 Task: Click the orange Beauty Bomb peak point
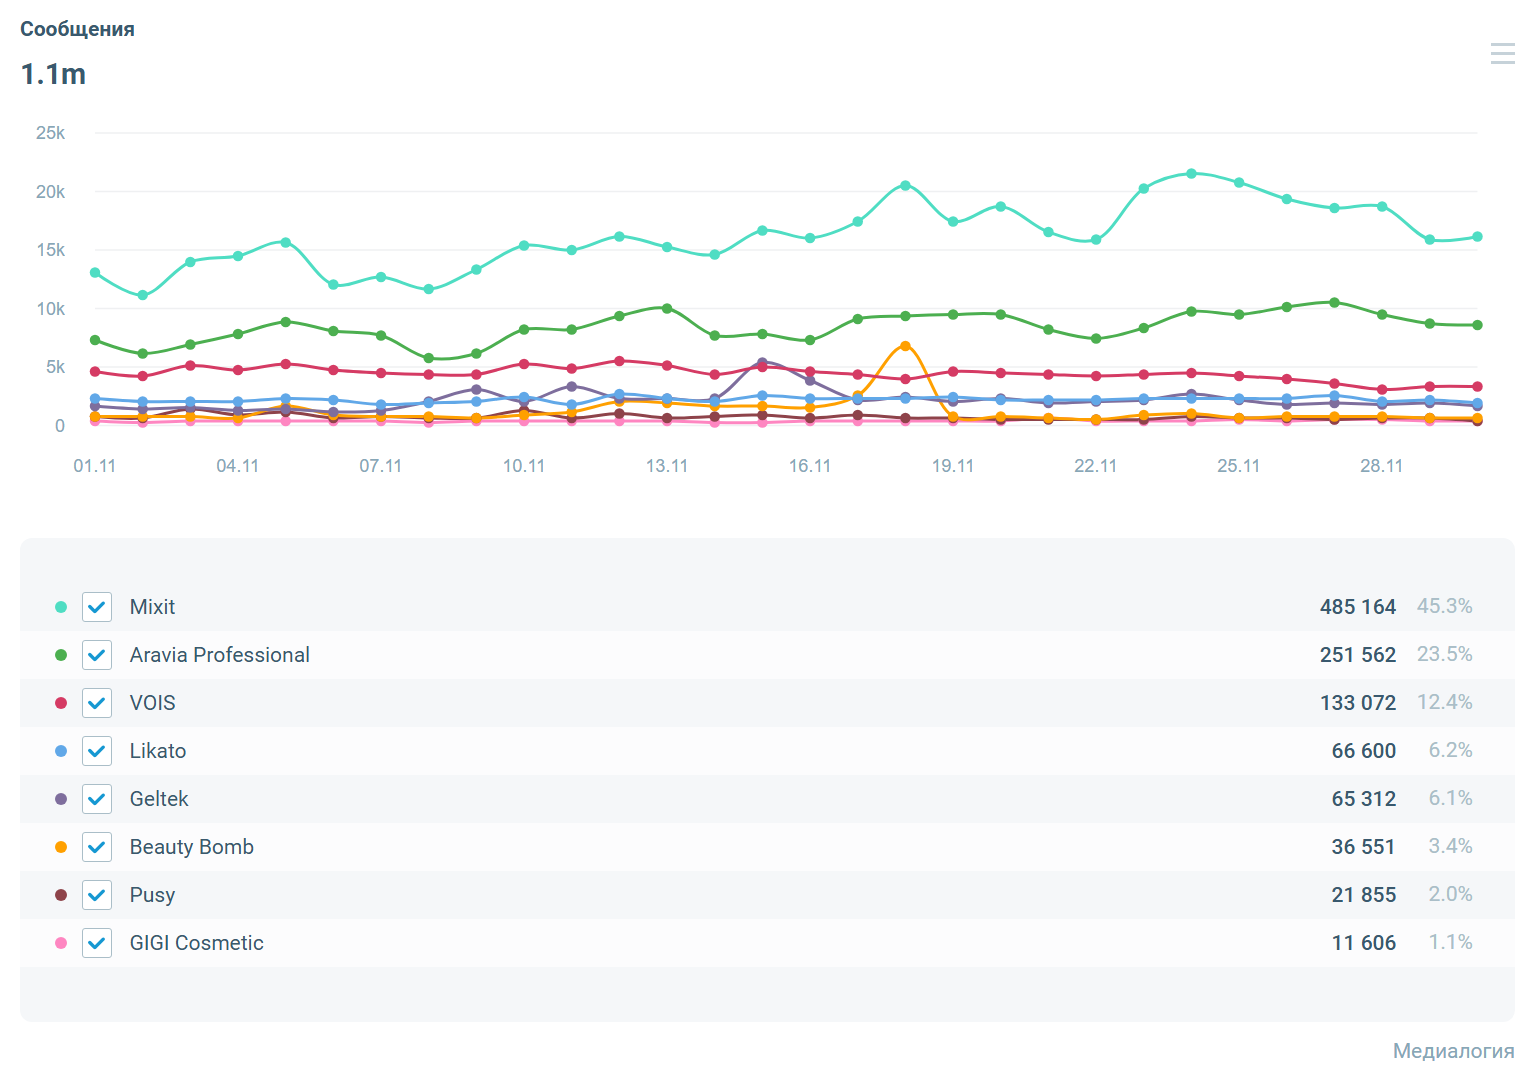[905, 346]
